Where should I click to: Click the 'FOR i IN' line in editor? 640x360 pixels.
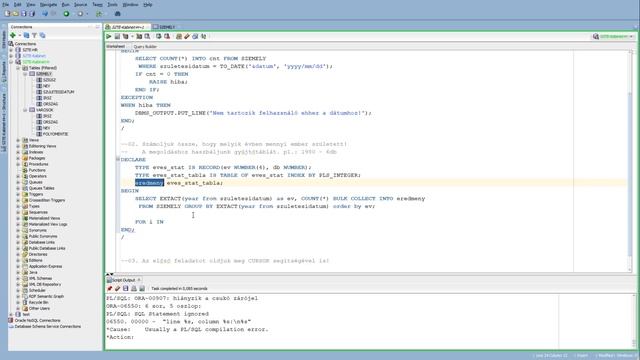click(x=149, y=222)
